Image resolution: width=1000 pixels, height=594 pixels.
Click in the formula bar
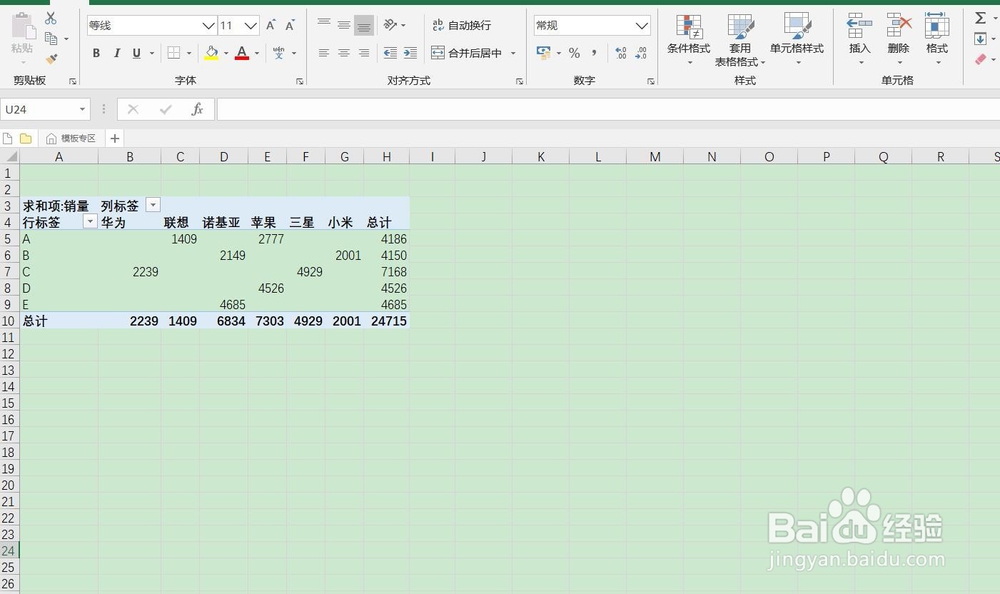point(608,109)
